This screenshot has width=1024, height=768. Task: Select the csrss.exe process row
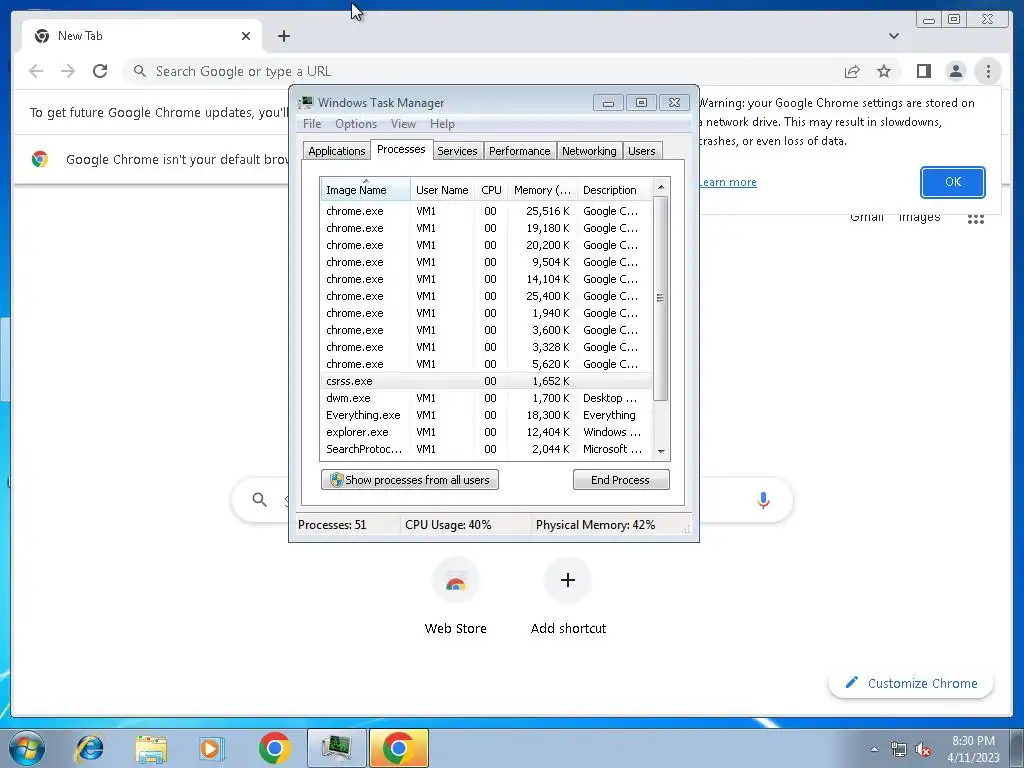[x=486, y=381]
